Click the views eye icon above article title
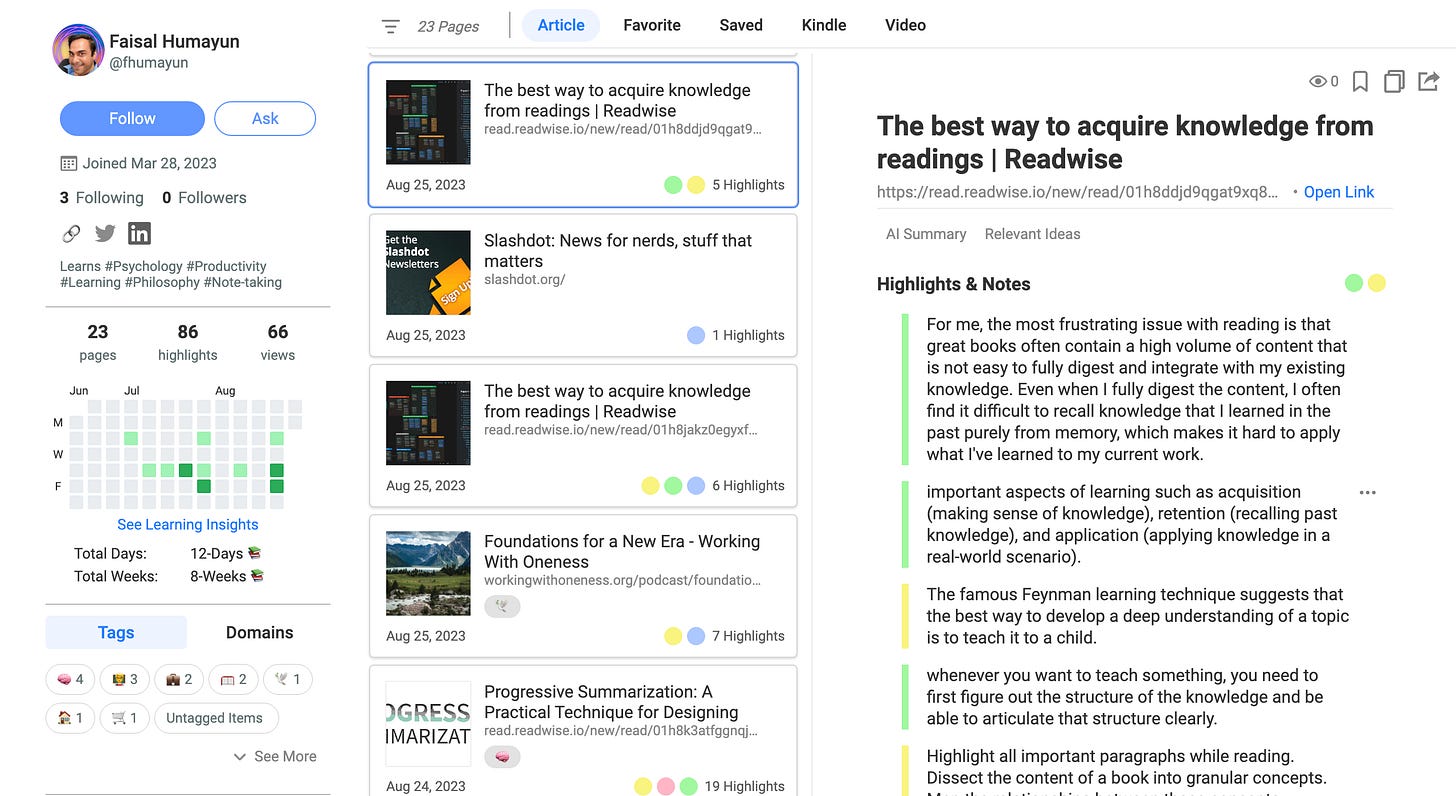This screenshot has height=796, width=1456. (x=1318, y=82)
